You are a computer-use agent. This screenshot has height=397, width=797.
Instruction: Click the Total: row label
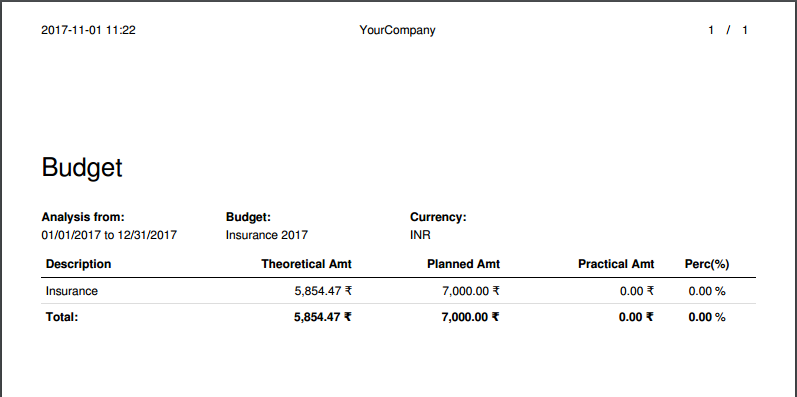[62, 317]
